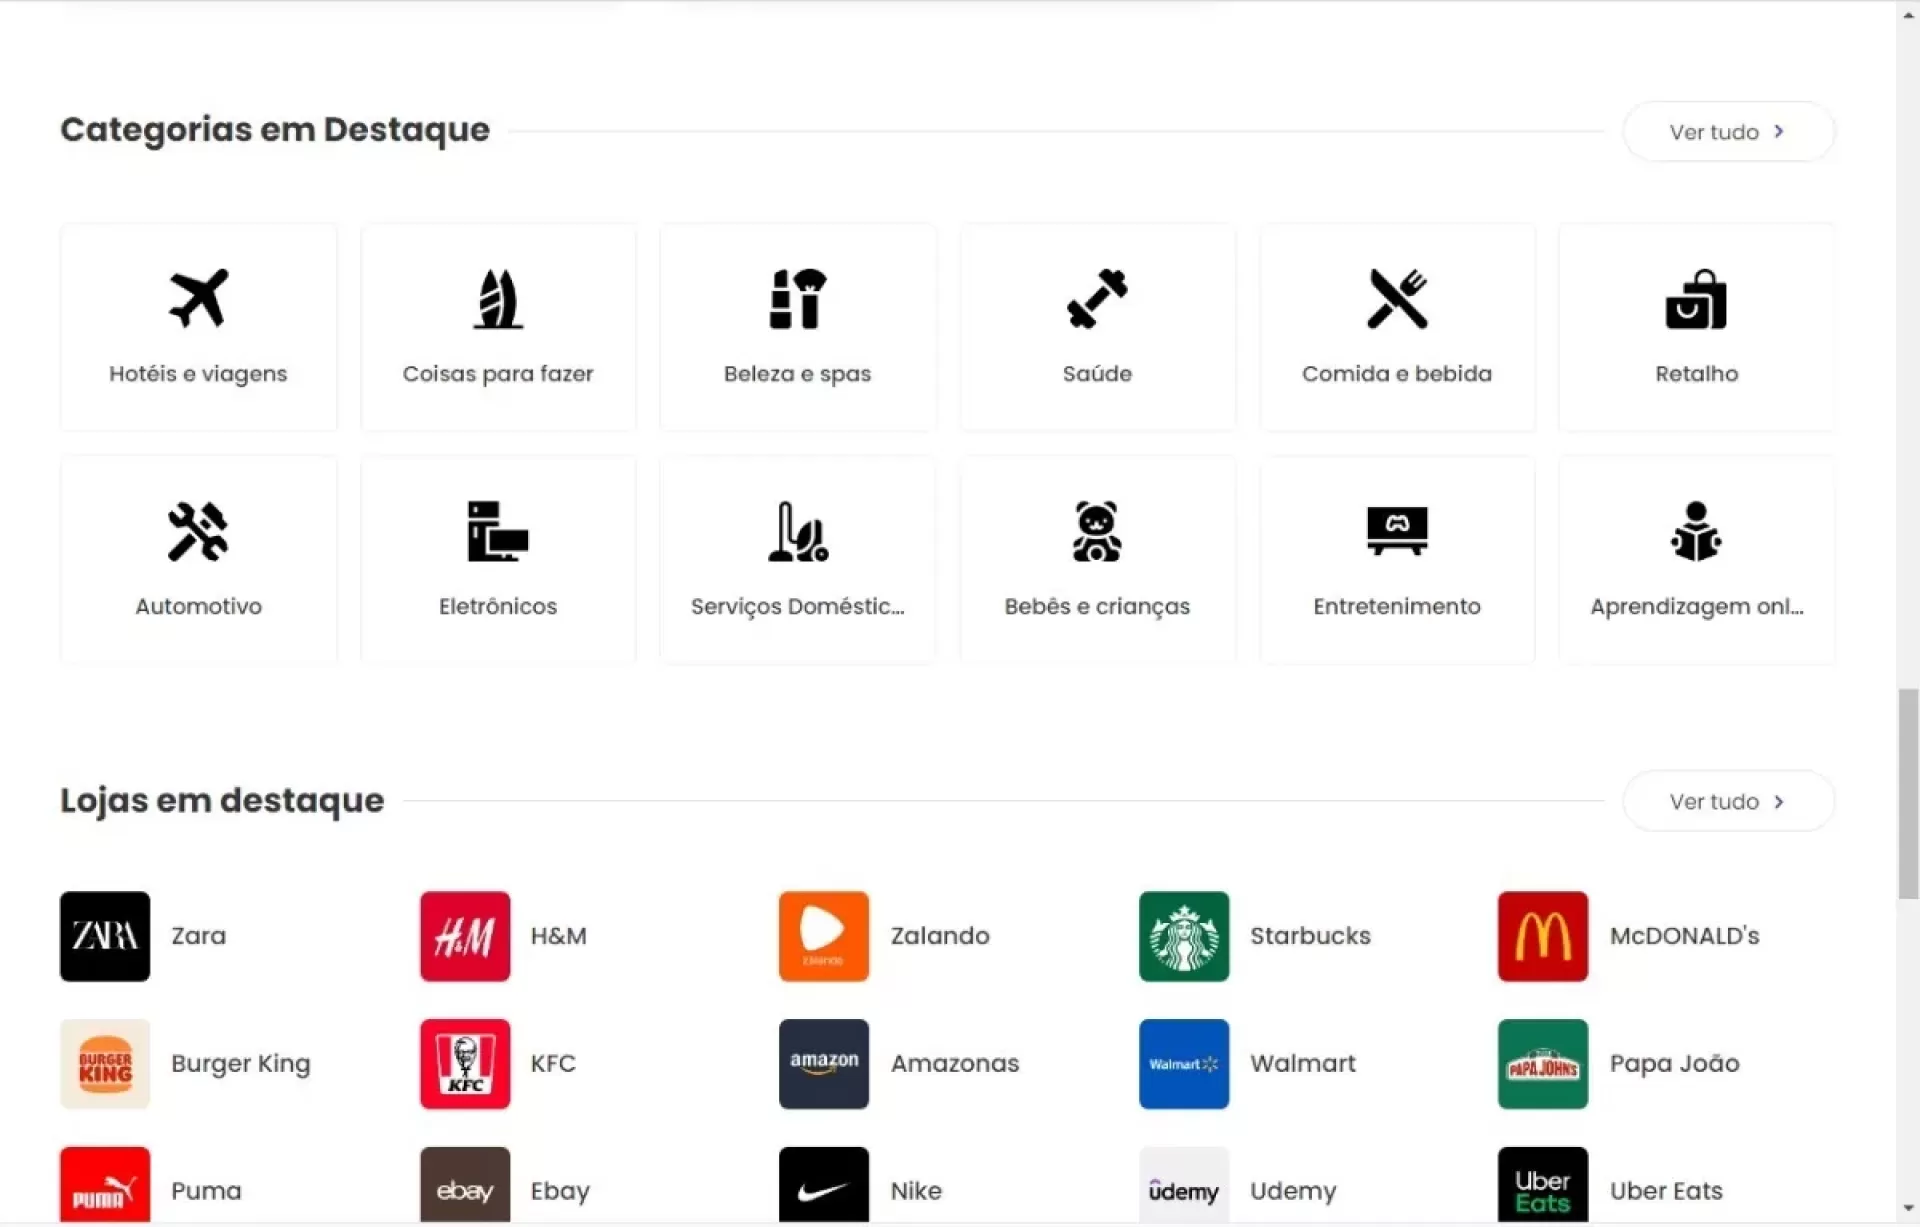Expand Ver tudo for Lojas em destaque
The height and width of the screenshot is (1227, 1920).
click(1727, 801)
